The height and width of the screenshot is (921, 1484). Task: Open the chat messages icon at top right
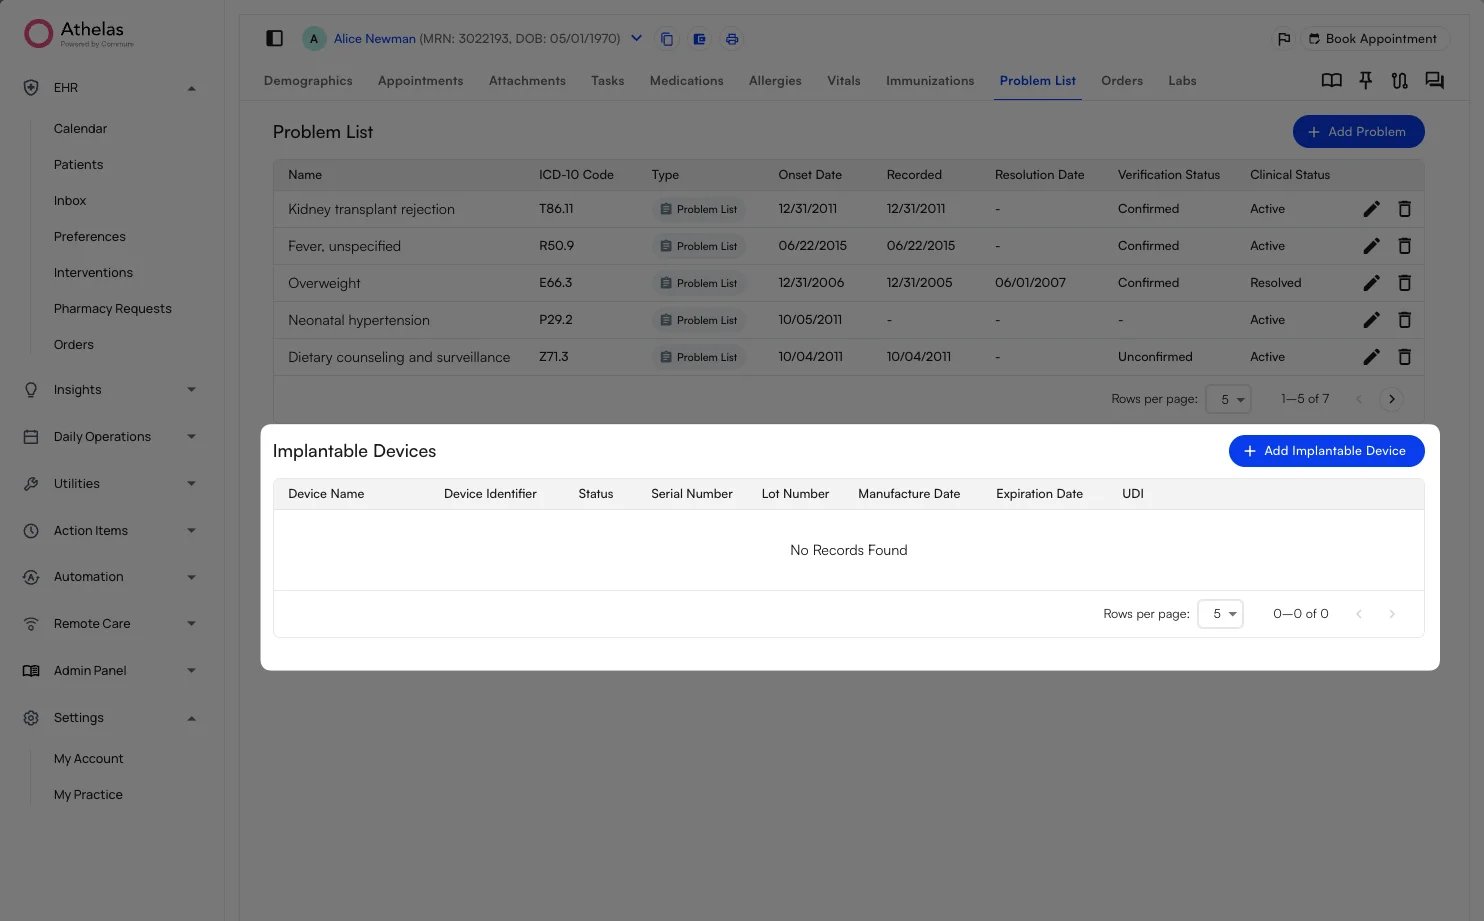[1434, 80]
